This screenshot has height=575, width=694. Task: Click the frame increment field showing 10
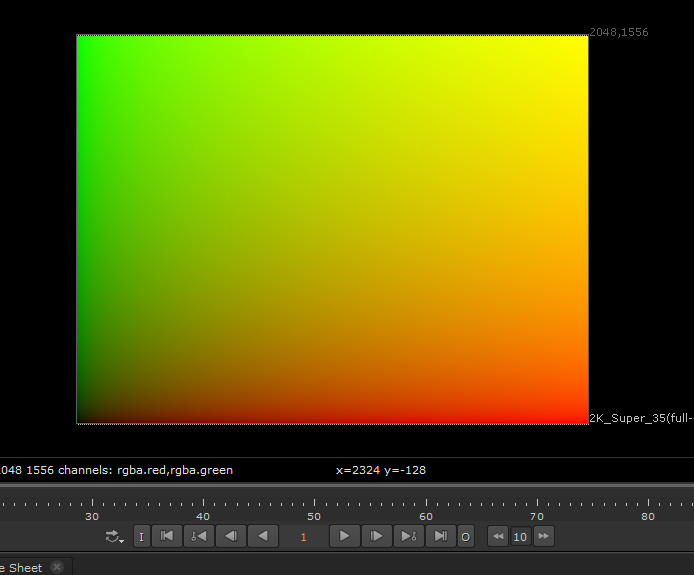pos(520,537)
